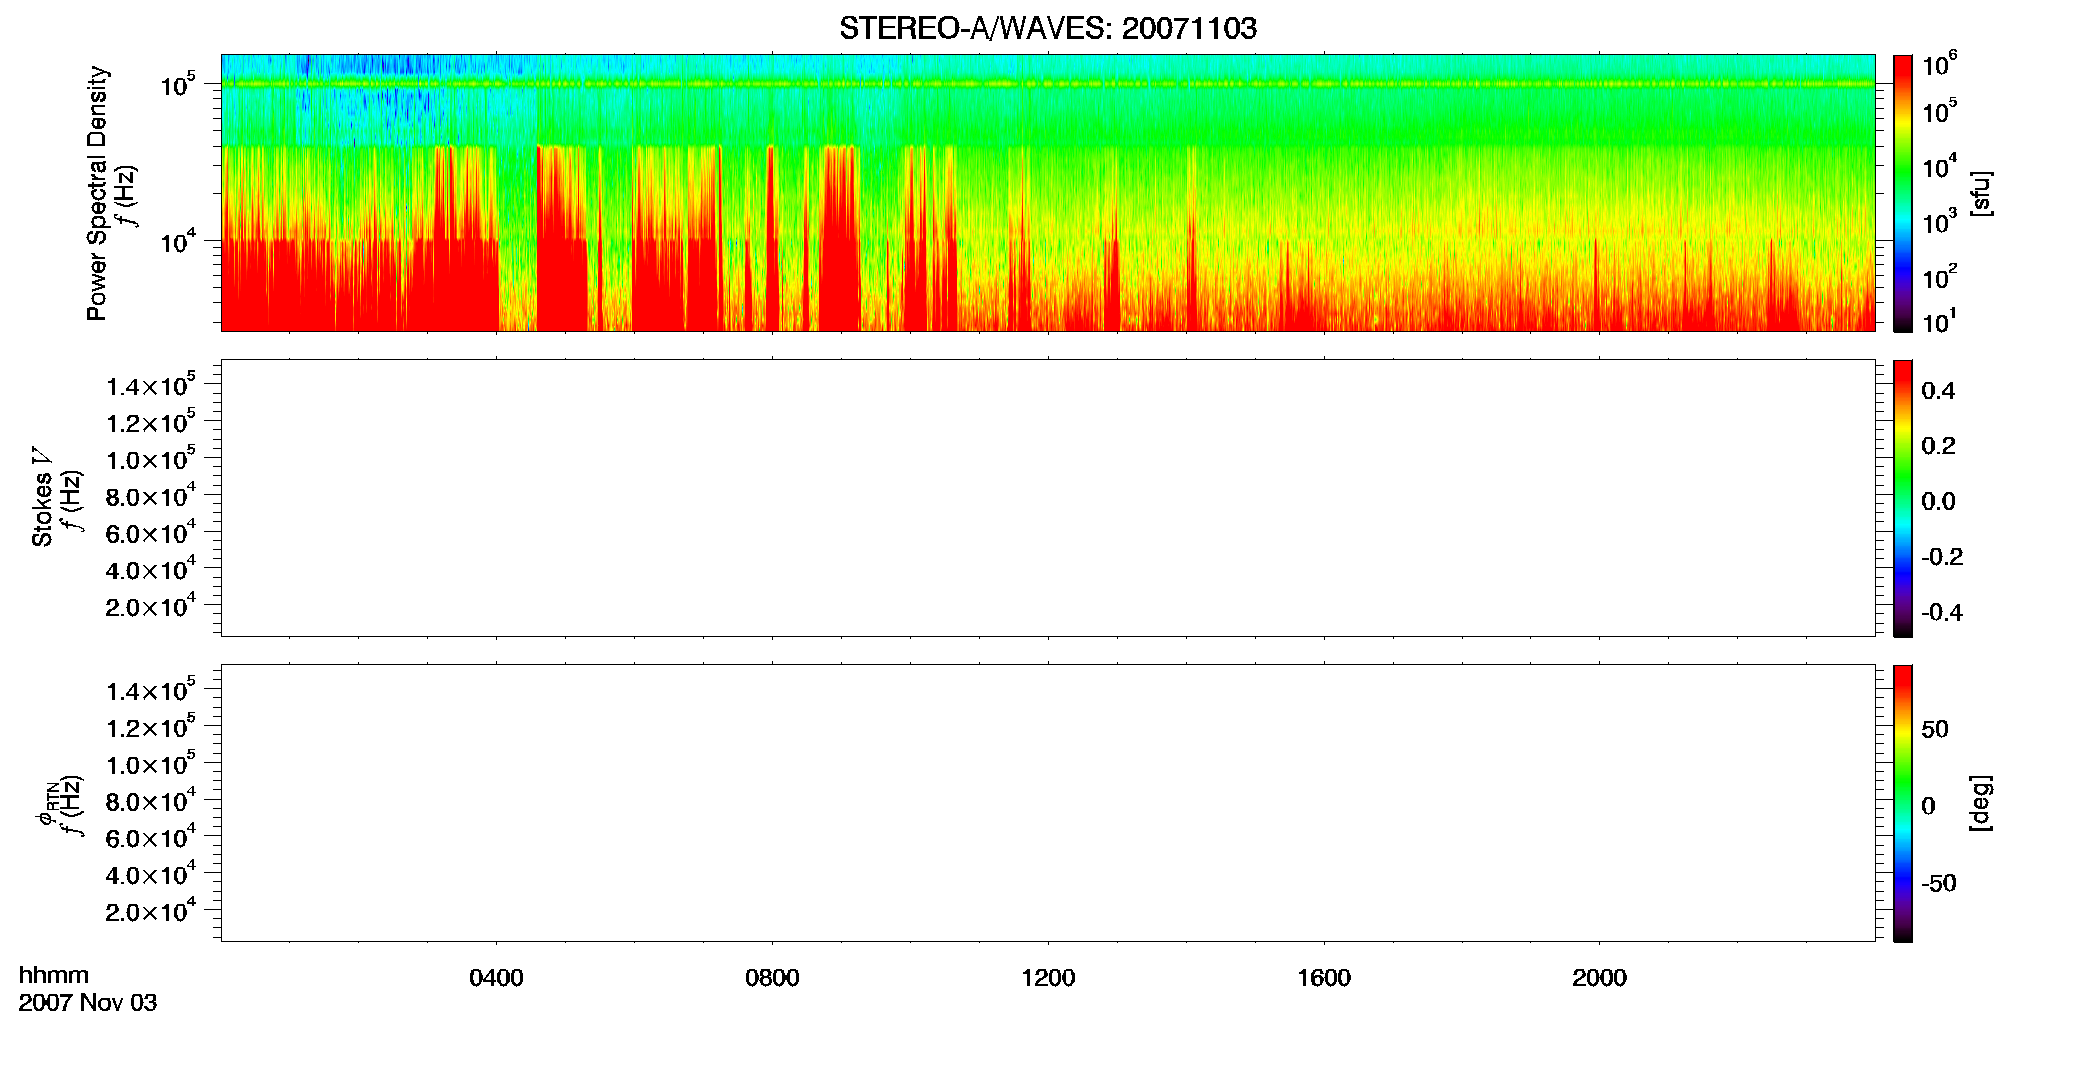Click the Stokes V axis title

42,498
